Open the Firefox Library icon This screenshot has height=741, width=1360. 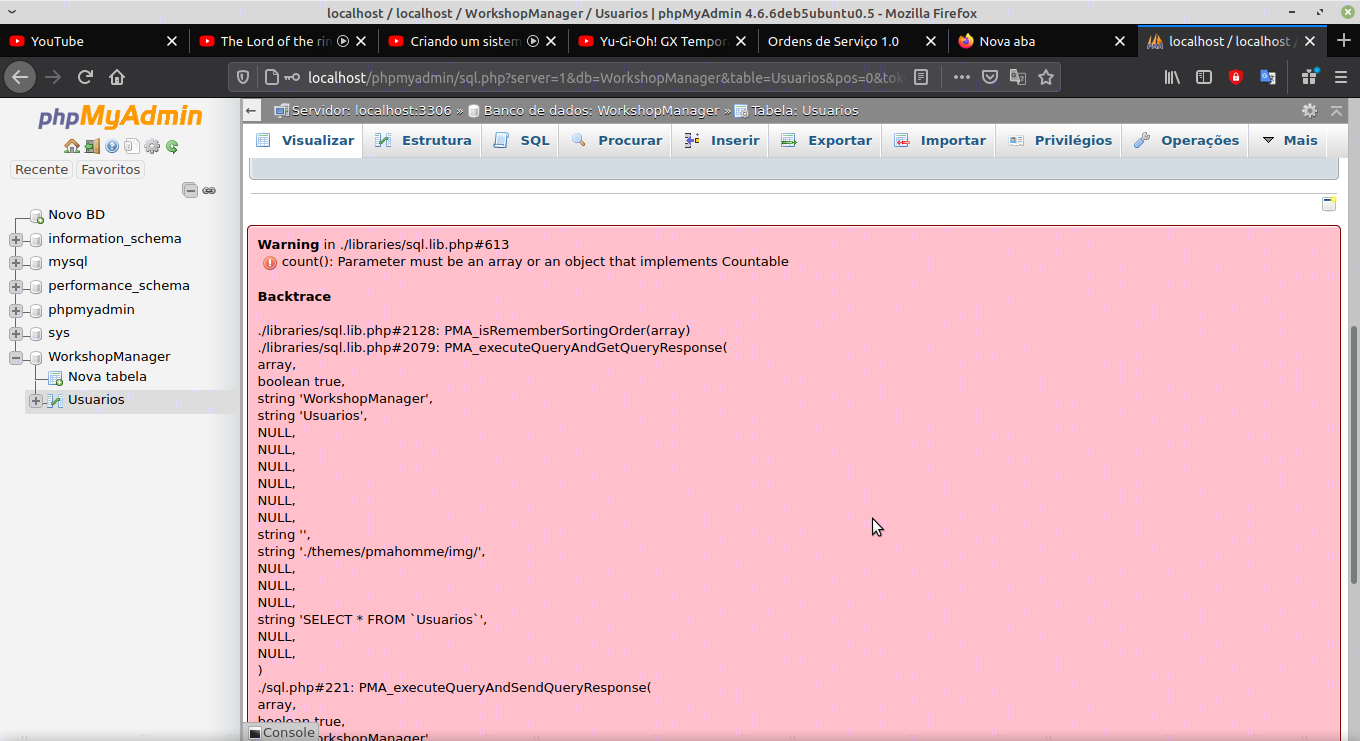point(1173,77)
